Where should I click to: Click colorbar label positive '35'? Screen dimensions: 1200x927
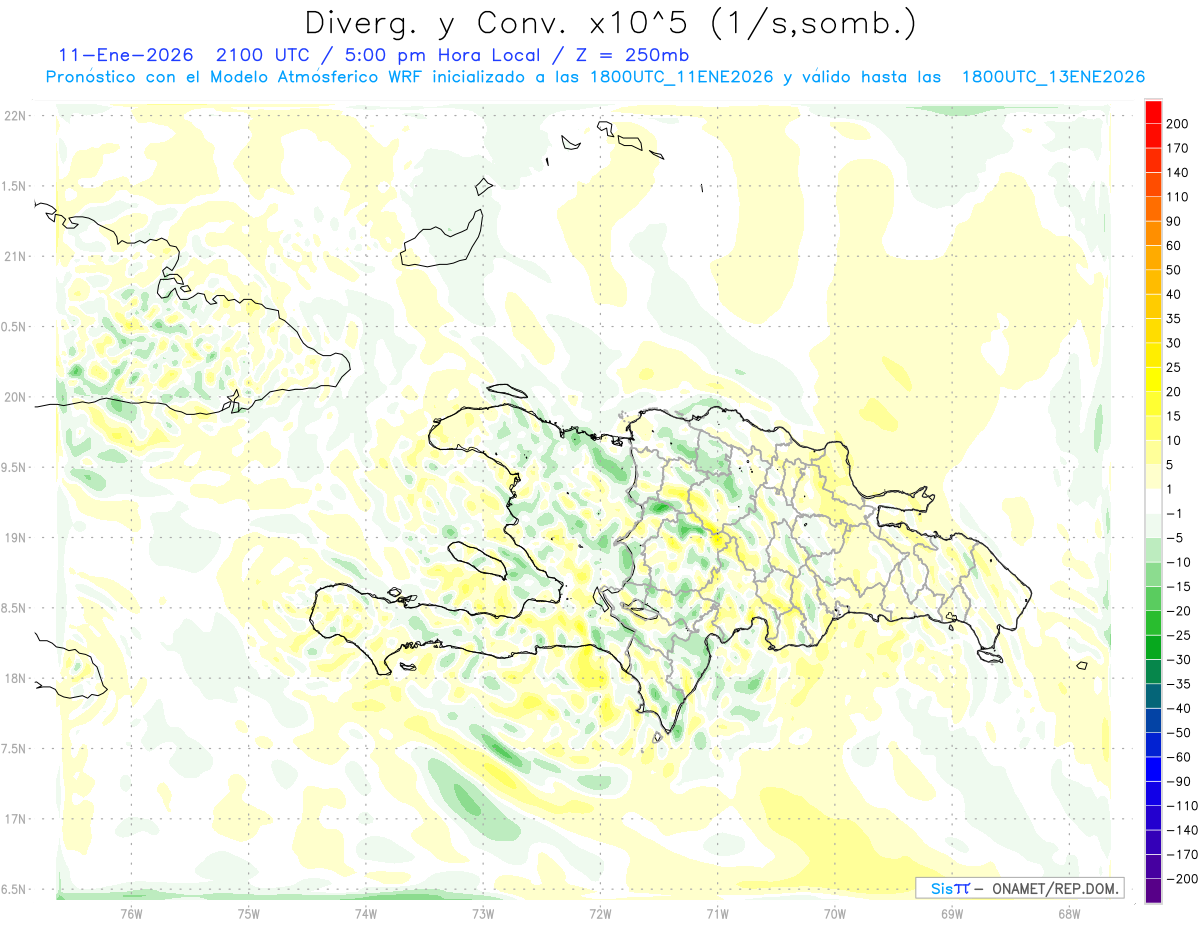[x=1175, y=319]
